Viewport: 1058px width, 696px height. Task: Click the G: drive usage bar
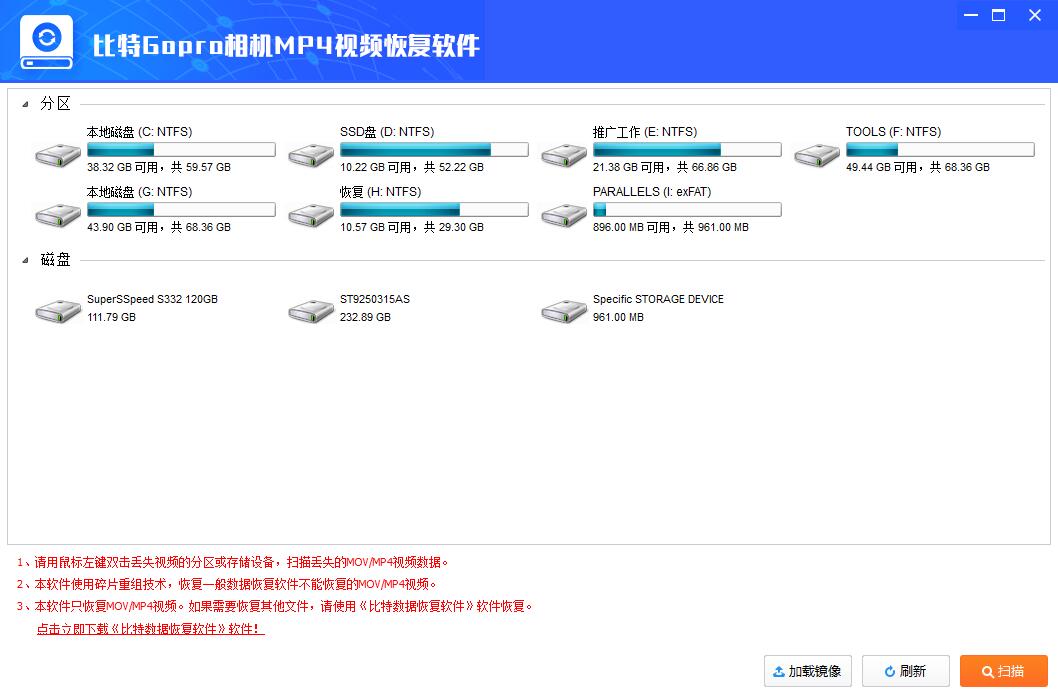(x=181, y=210)
